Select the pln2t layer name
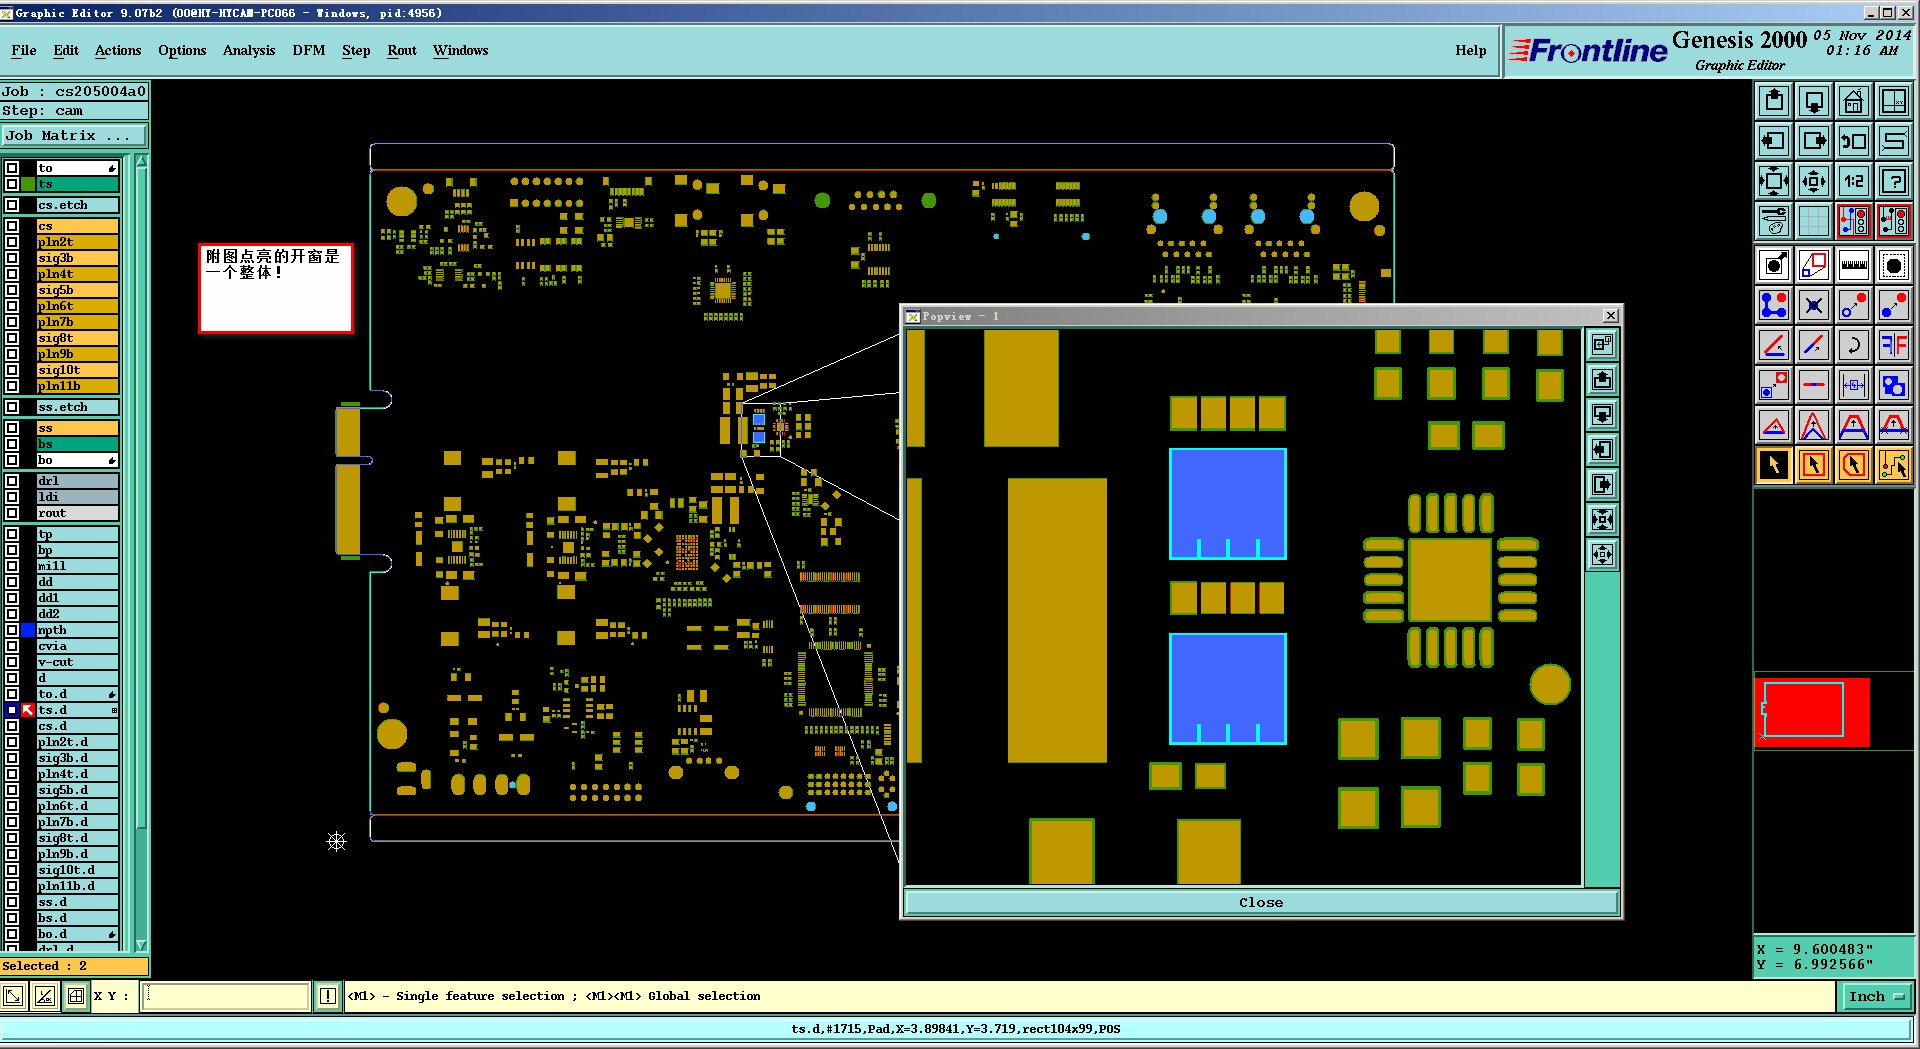1920x1049 pixels. (x=77, y=242)
